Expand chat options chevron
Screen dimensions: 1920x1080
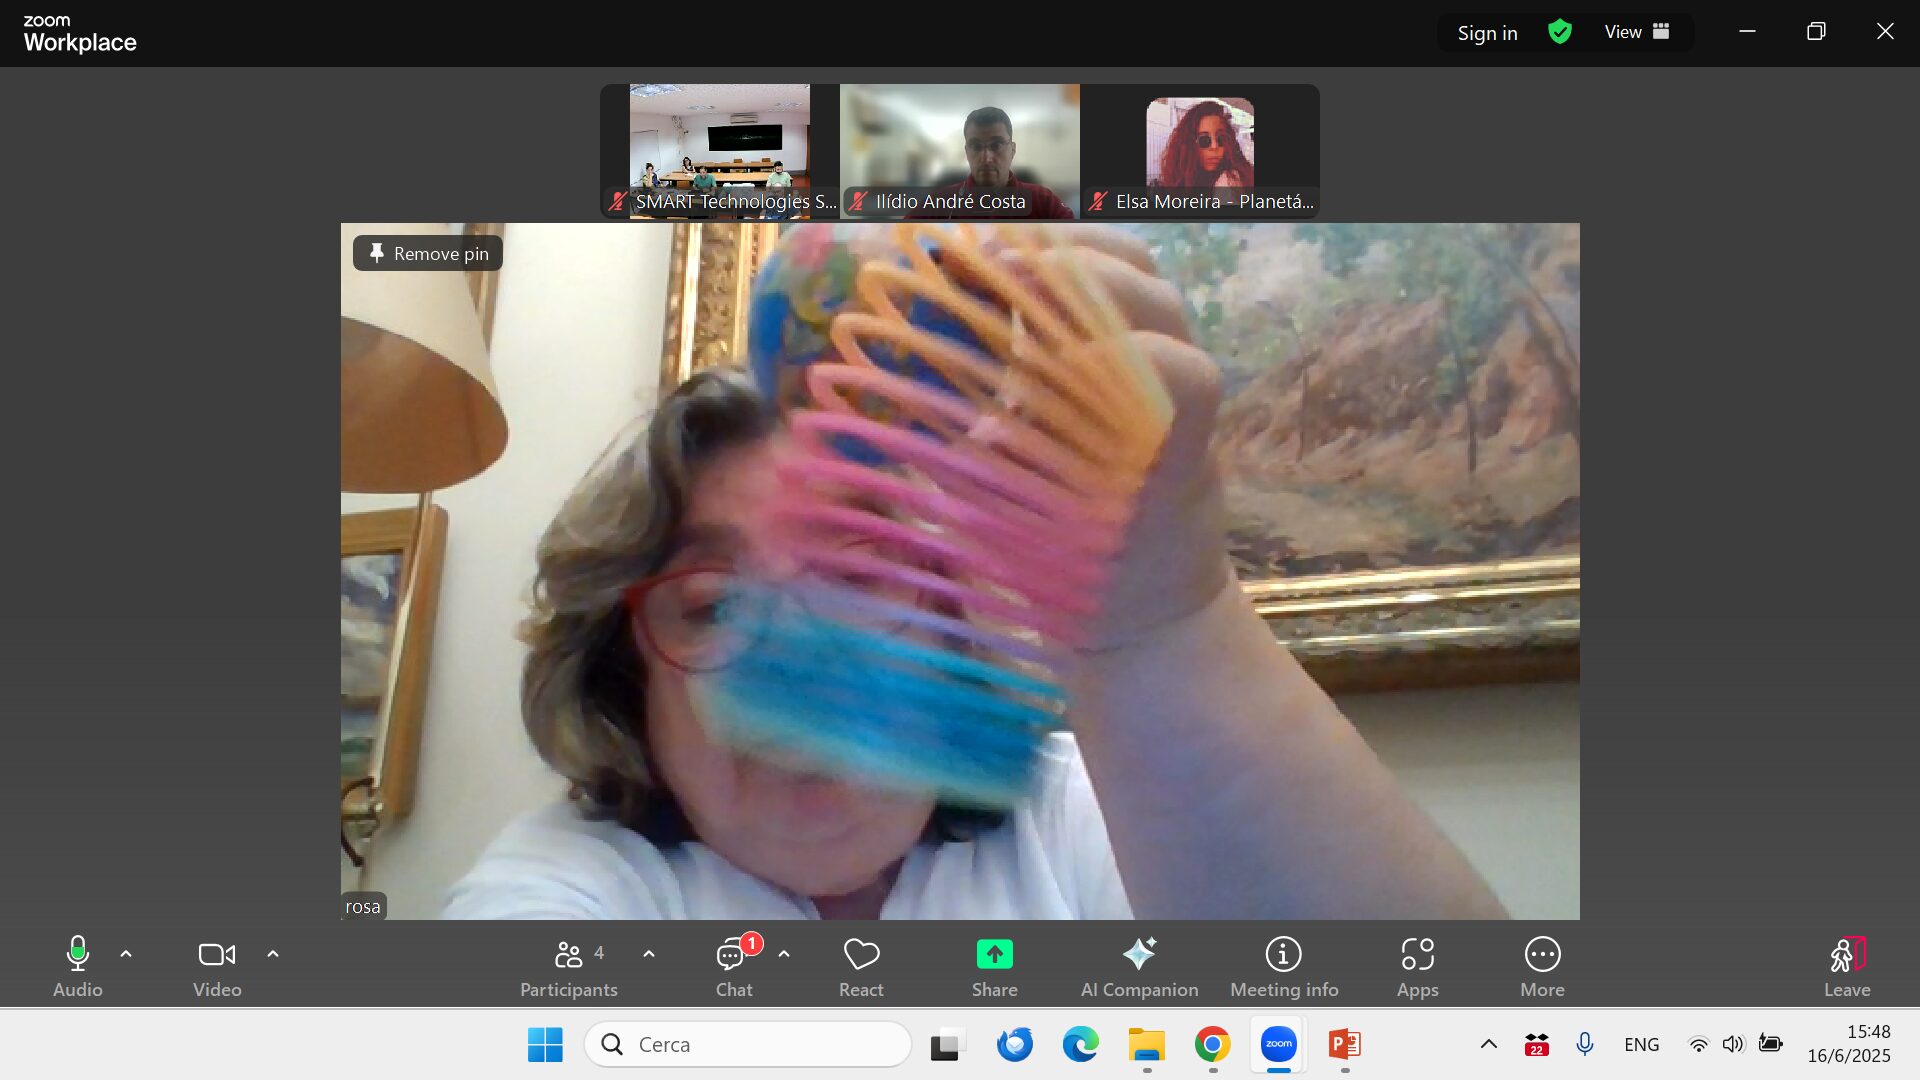point(784,954)
